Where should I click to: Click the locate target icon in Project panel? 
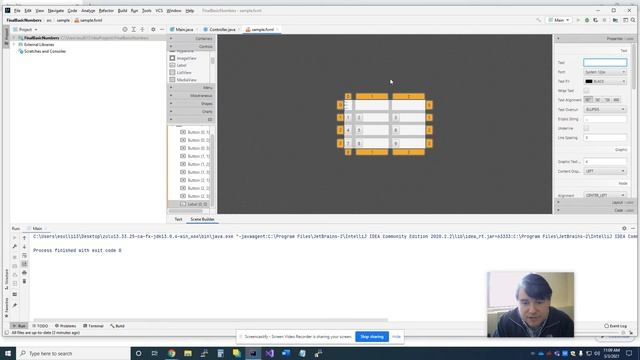(125, 29)
